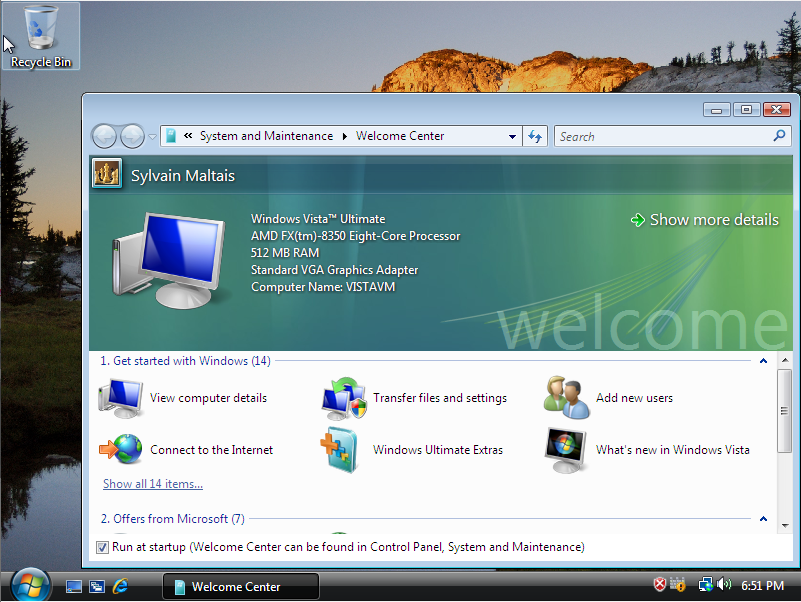Launch Internet Explorer from quick launch
This screenshot has height=602, width=801.
[x=121, y=586]
